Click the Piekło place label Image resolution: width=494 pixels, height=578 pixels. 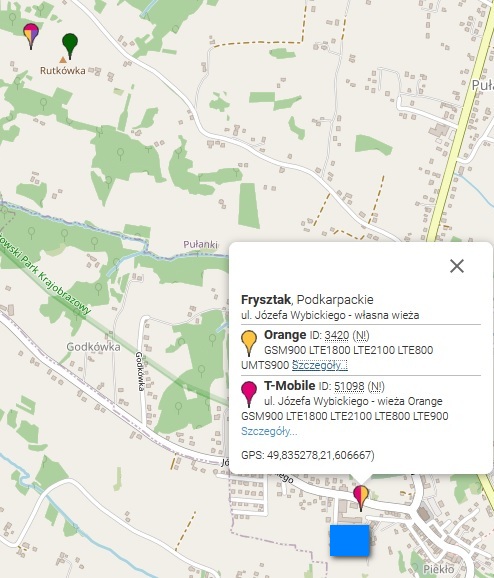439,569
